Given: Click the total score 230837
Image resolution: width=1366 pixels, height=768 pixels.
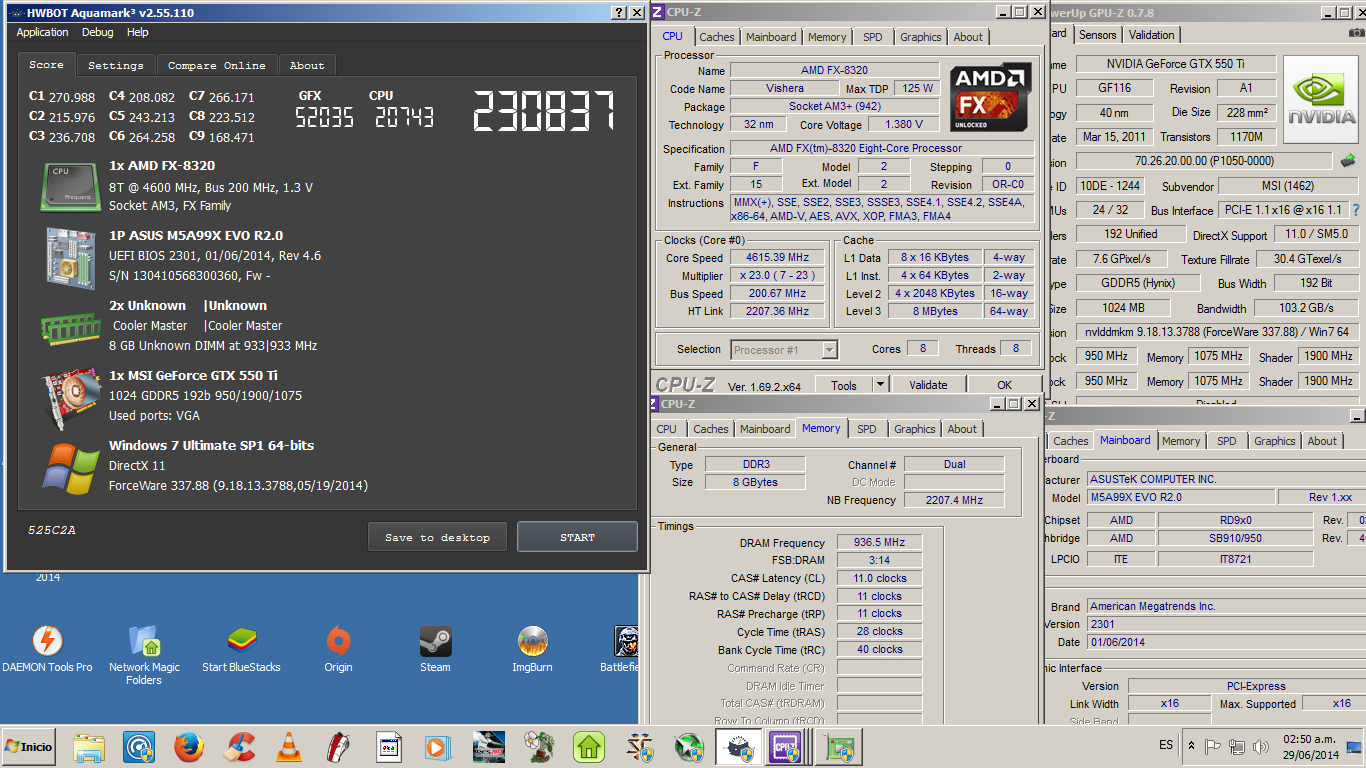Looking at the screenshot, I should pos(542,111).
